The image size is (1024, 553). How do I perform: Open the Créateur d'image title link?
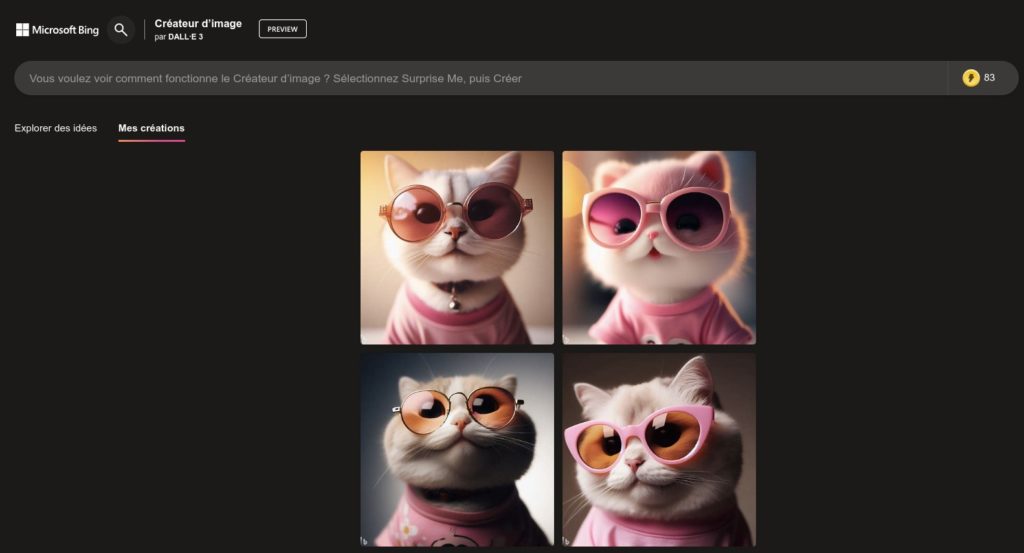coord(198,24)
